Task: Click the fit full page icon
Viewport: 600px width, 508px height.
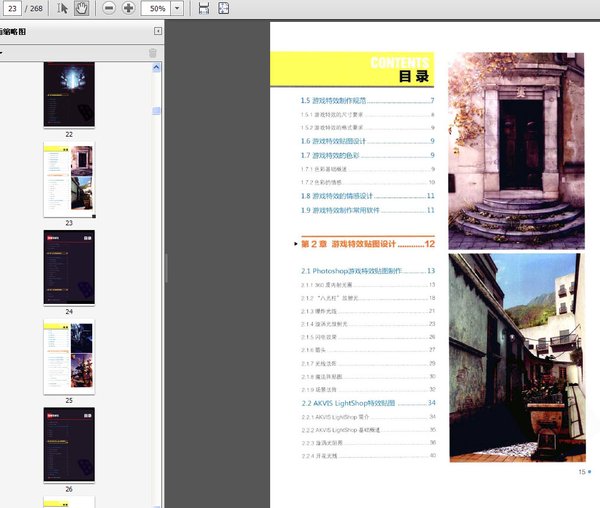Action: coord(224,8)
